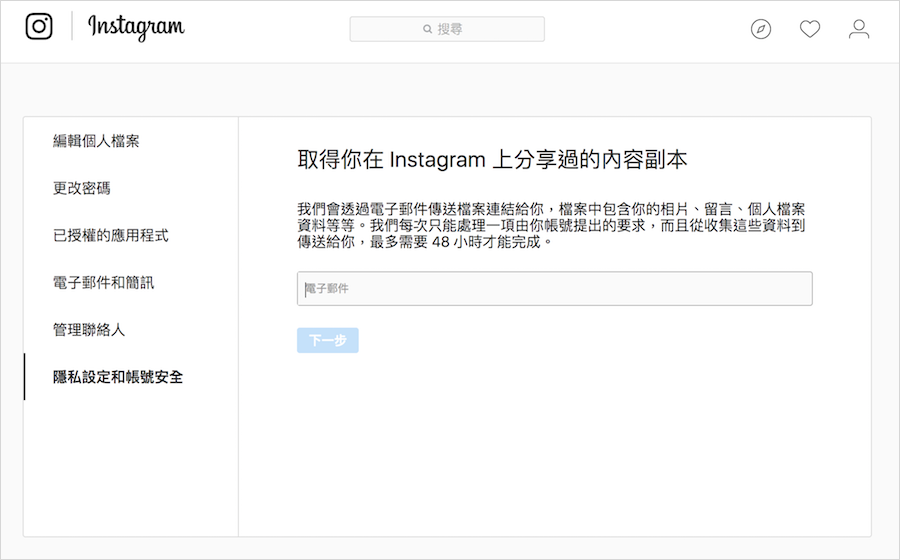Click the 下一步 button
This screenshot has width=900, height=560.
tap(328, 340)
